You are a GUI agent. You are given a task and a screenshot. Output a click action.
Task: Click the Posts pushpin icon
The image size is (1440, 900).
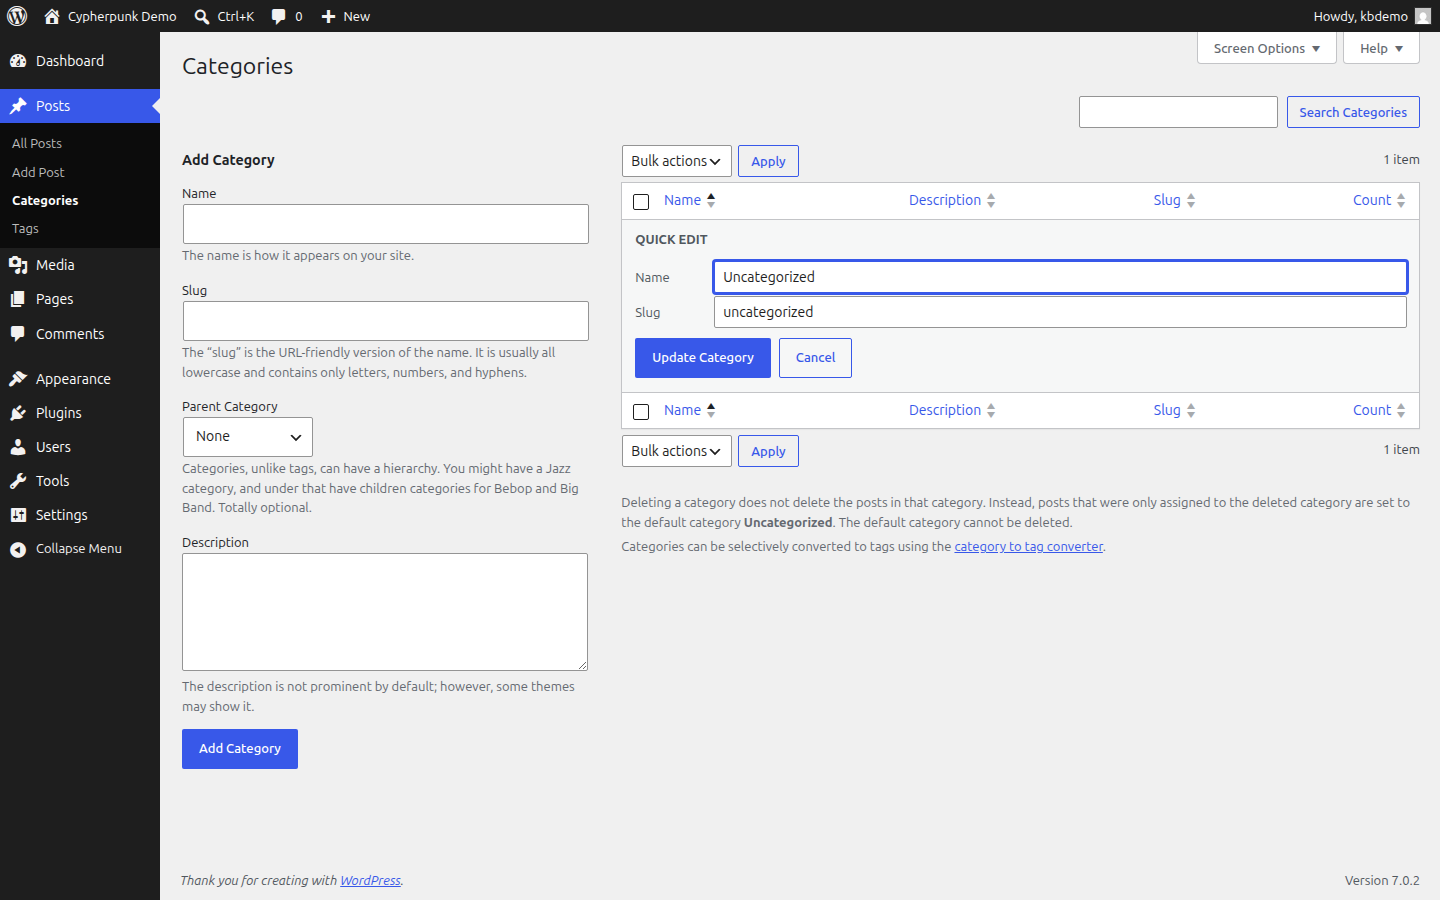pos(18,106)
